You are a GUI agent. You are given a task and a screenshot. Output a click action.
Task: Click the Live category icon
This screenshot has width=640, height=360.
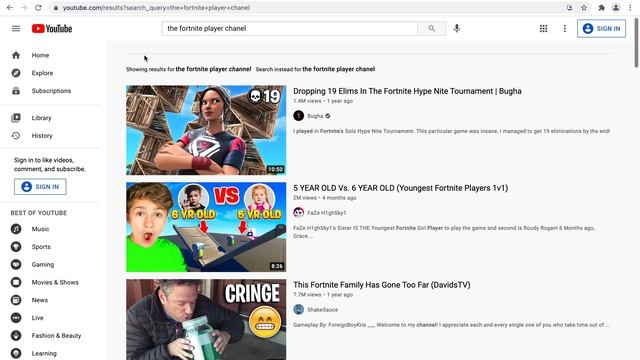point(16,318)
